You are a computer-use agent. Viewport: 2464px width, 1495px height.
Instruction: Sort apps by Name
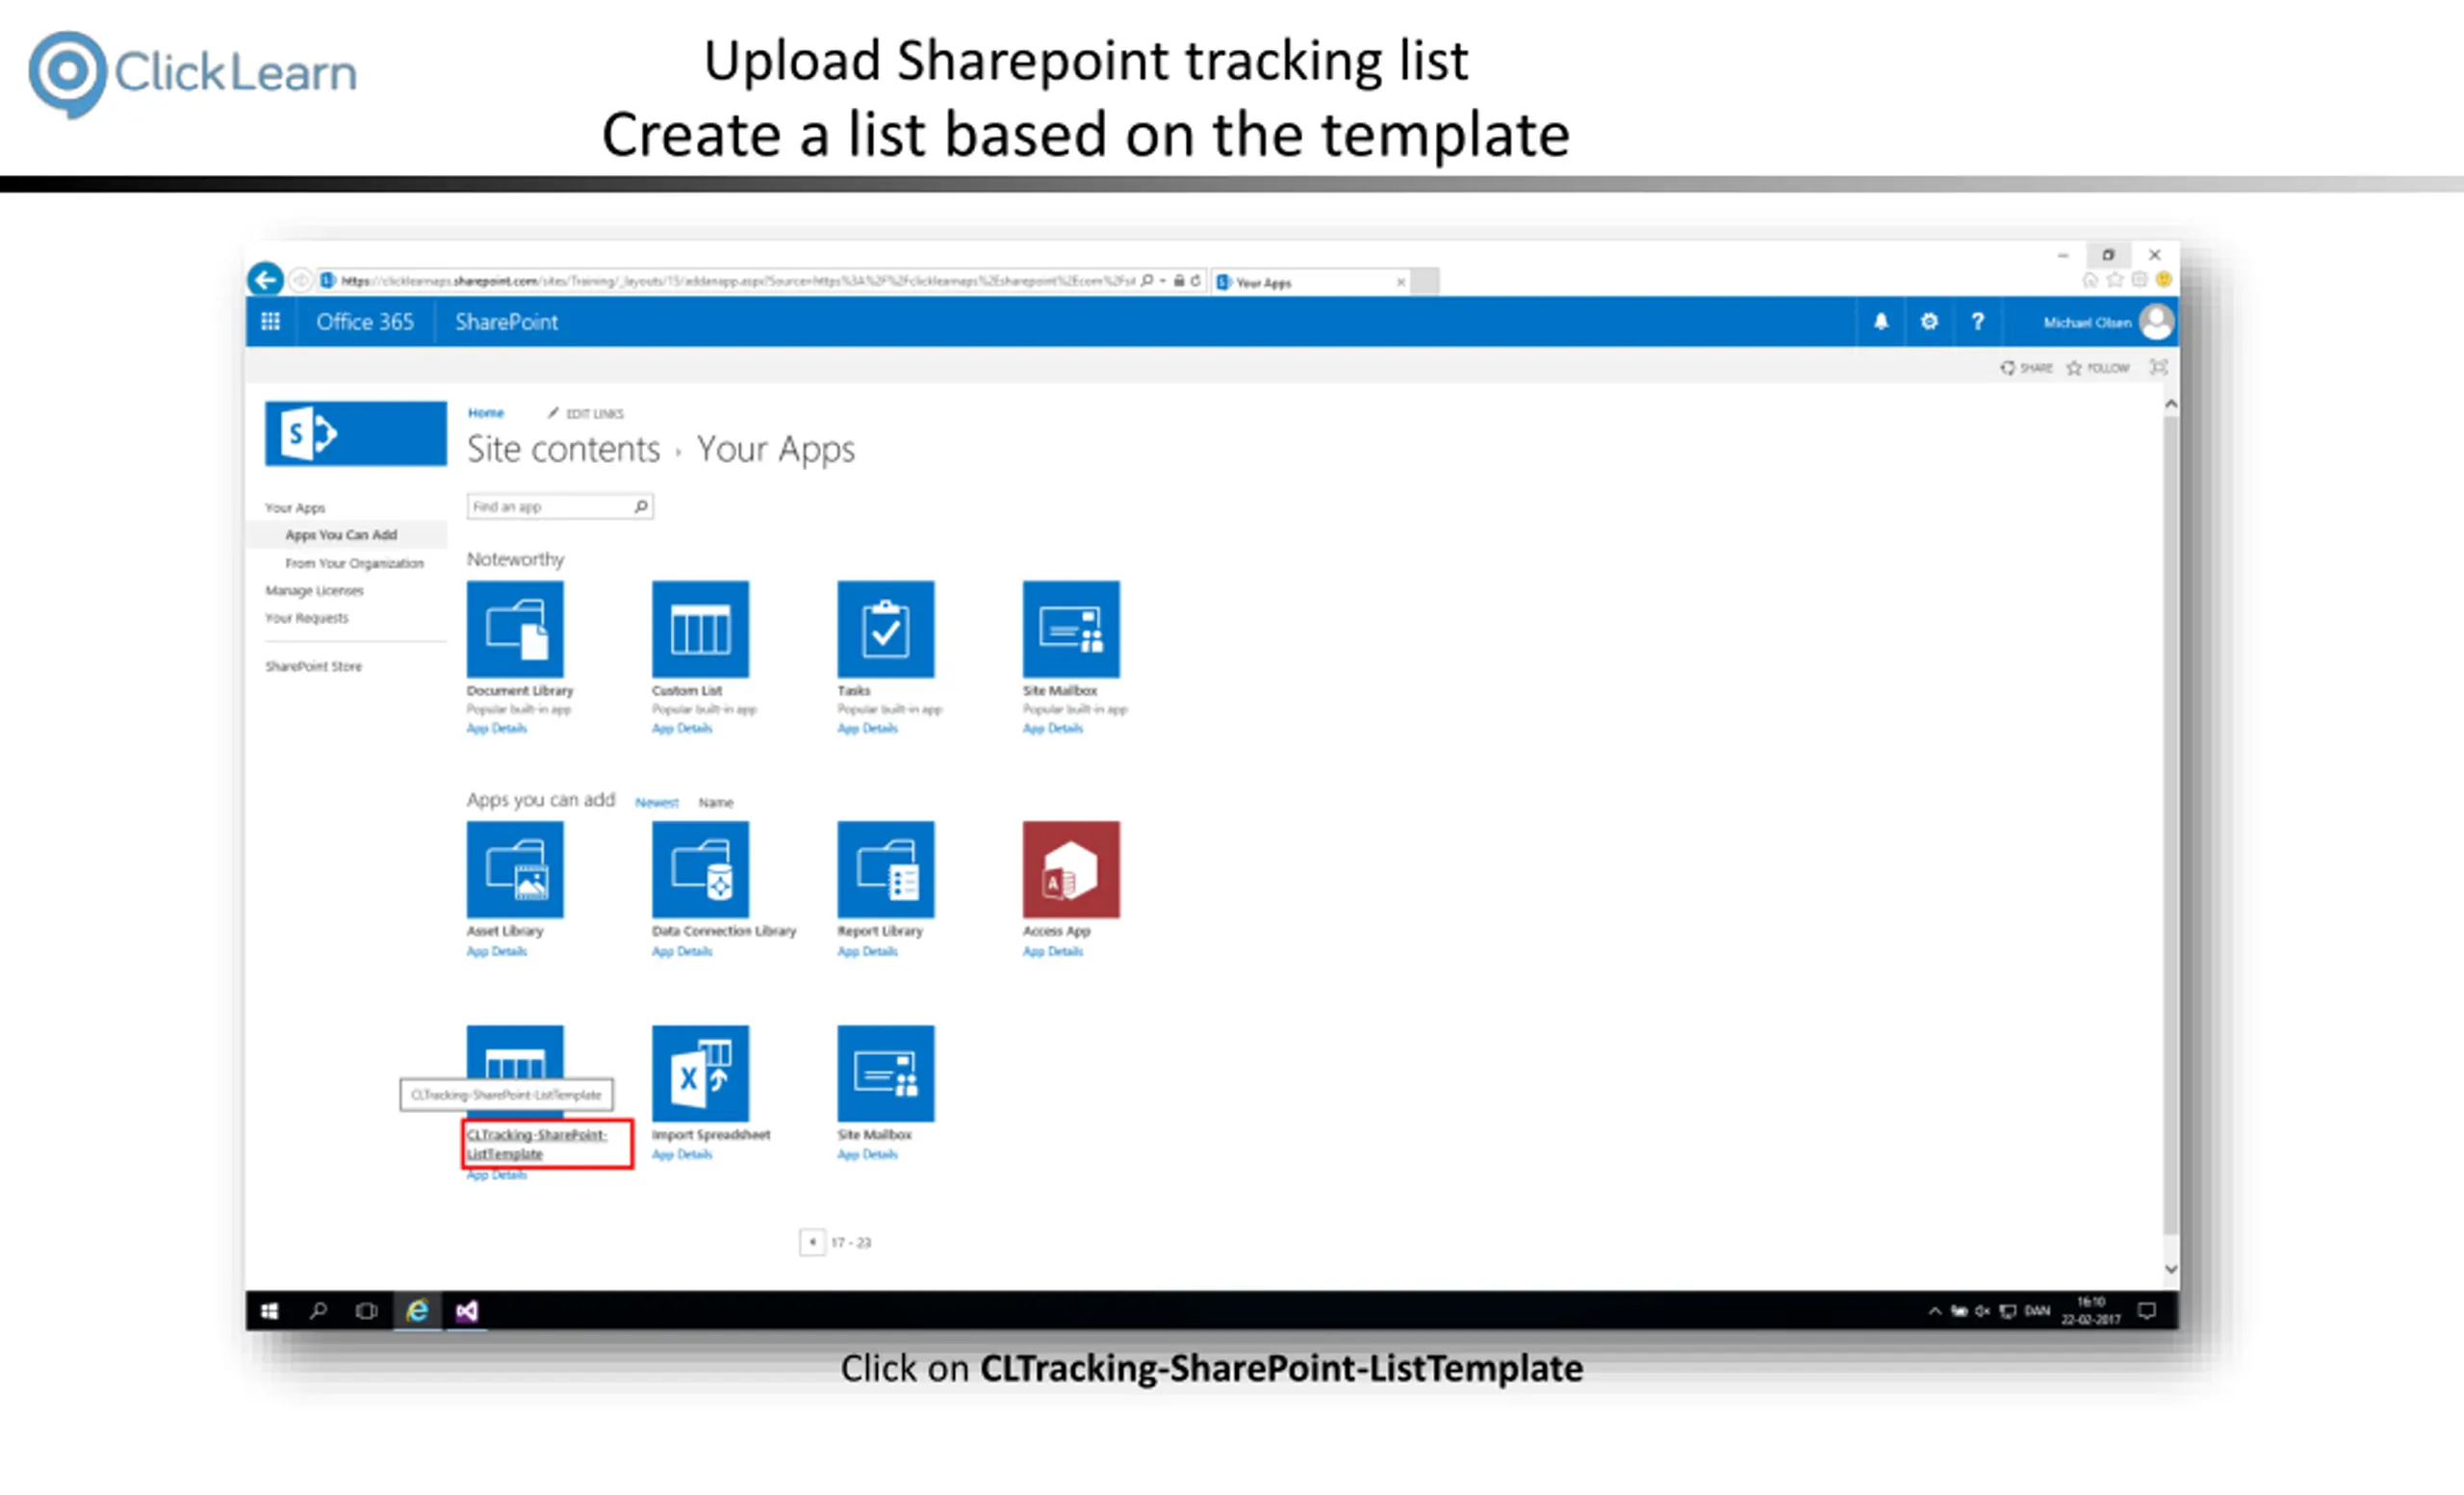(716, 802)
